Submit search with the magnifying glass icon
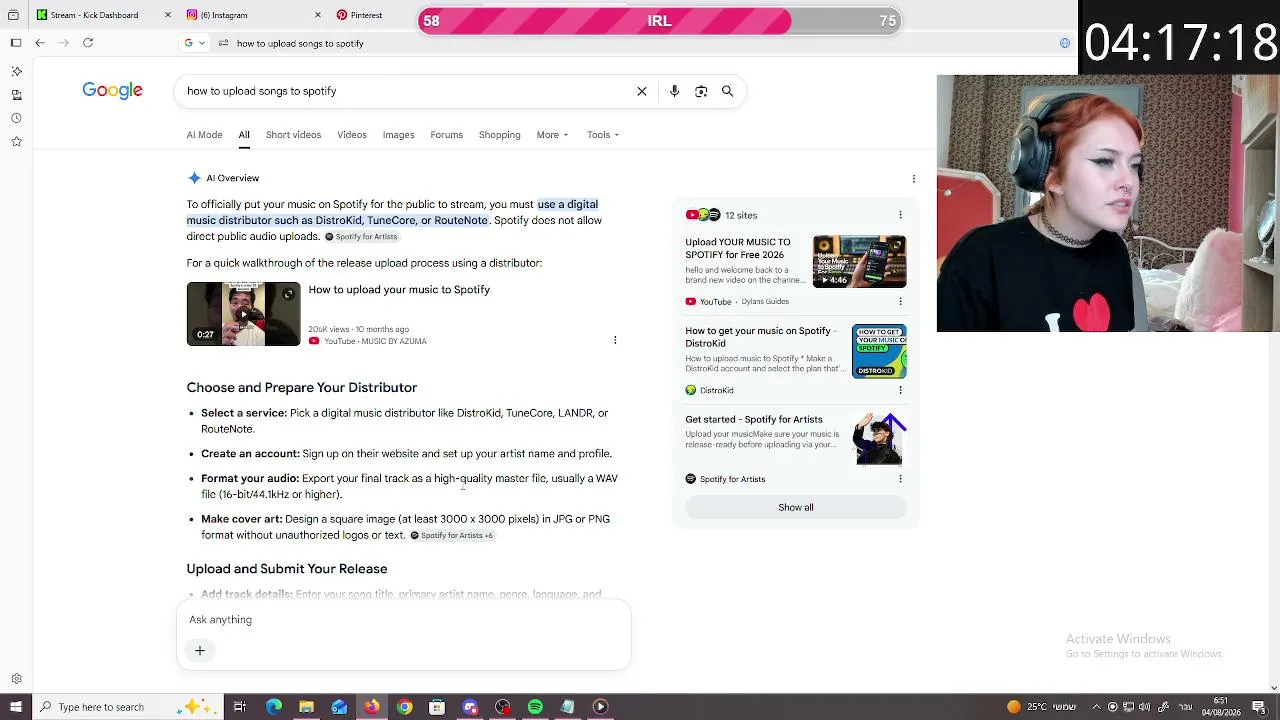The height and width of the screenshot is (720, 1280). pyautogui.click(x=728, y=91)
